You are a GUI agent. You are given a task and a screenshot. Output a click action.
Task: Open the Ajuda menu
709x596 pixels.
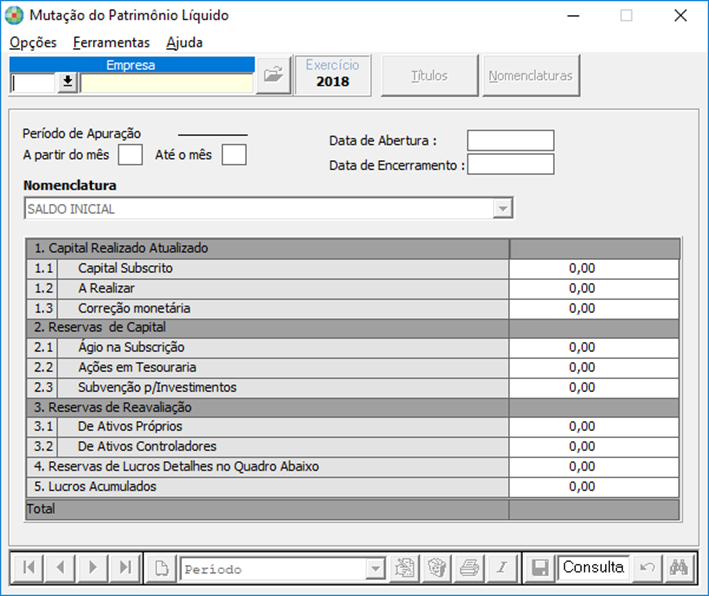tap(184, 43)
